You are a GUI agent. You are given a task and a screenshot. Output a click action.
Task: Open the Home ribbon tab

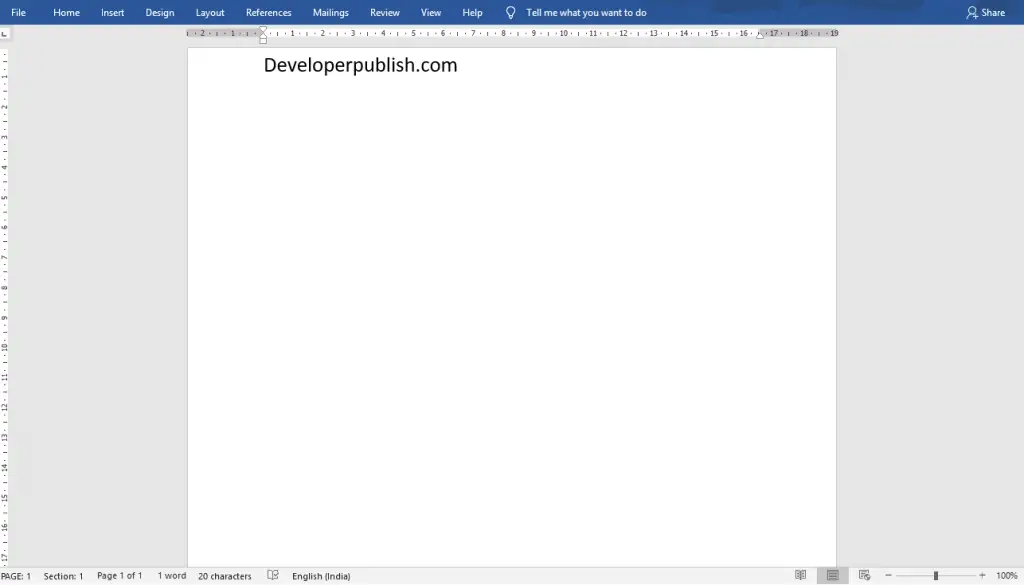(66, 12)
